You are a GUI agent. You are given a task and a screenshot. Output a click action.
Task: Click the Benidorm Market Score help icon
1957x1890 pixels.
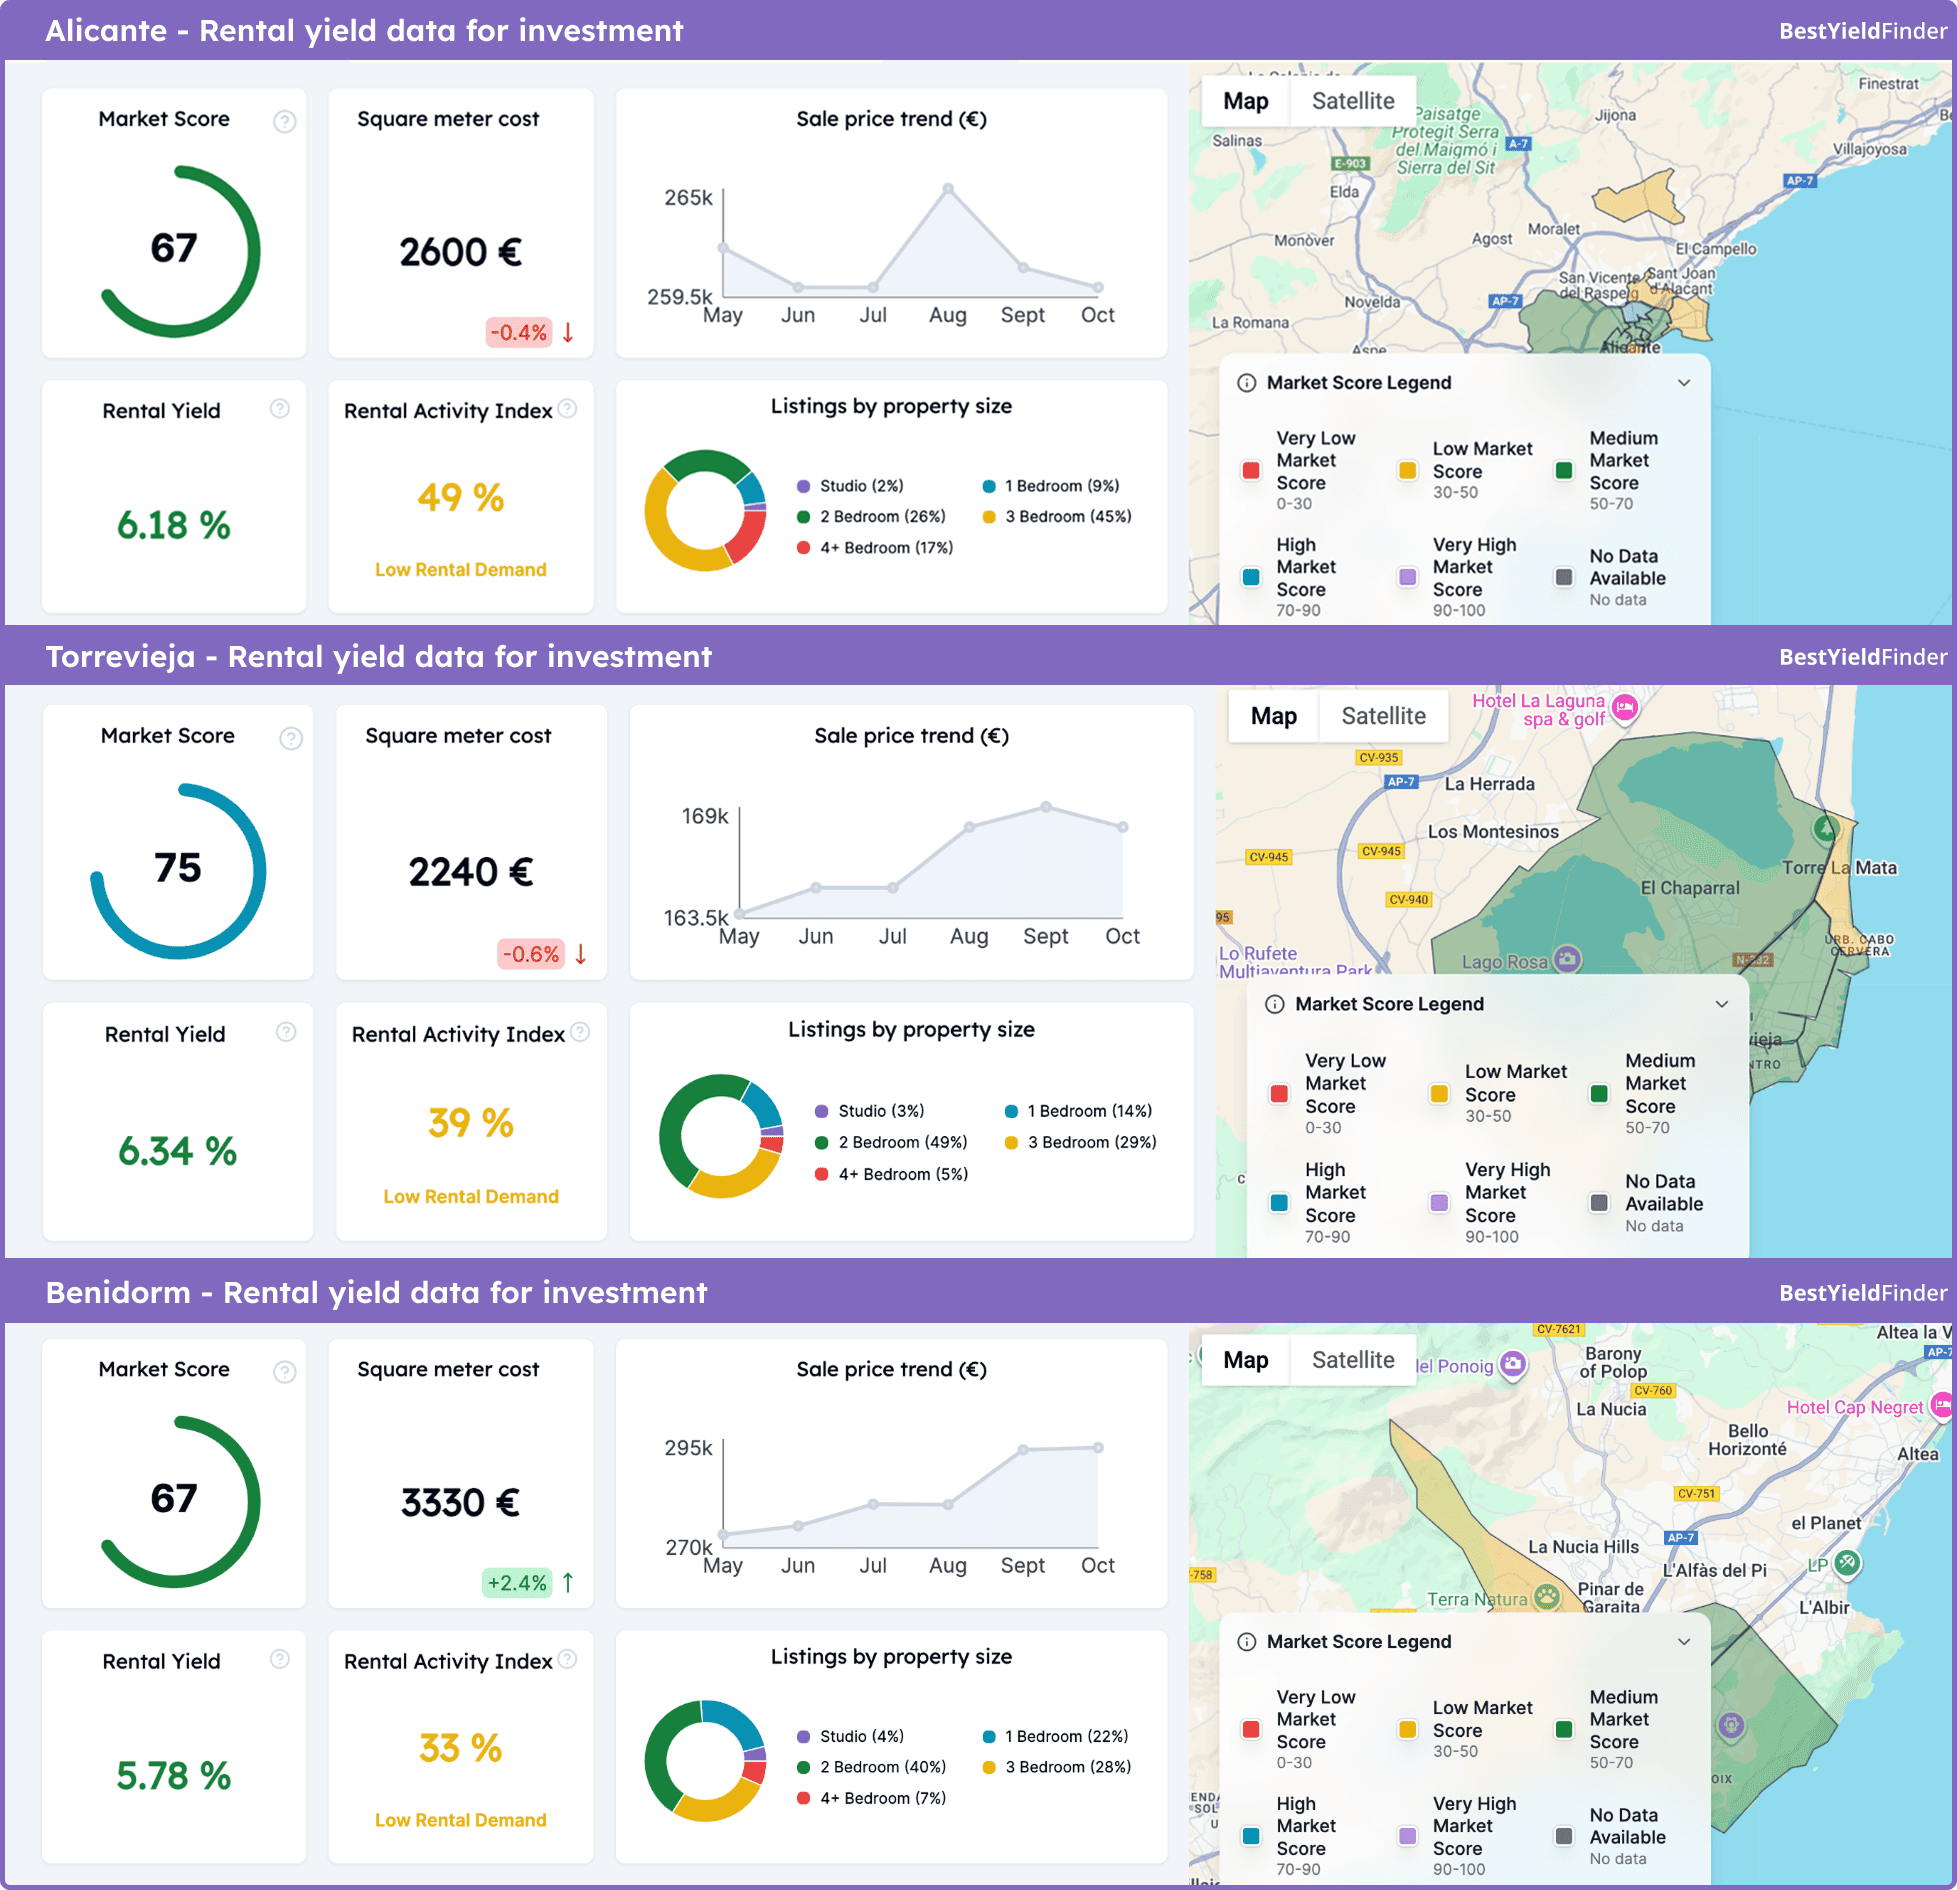click(285, 1372)
